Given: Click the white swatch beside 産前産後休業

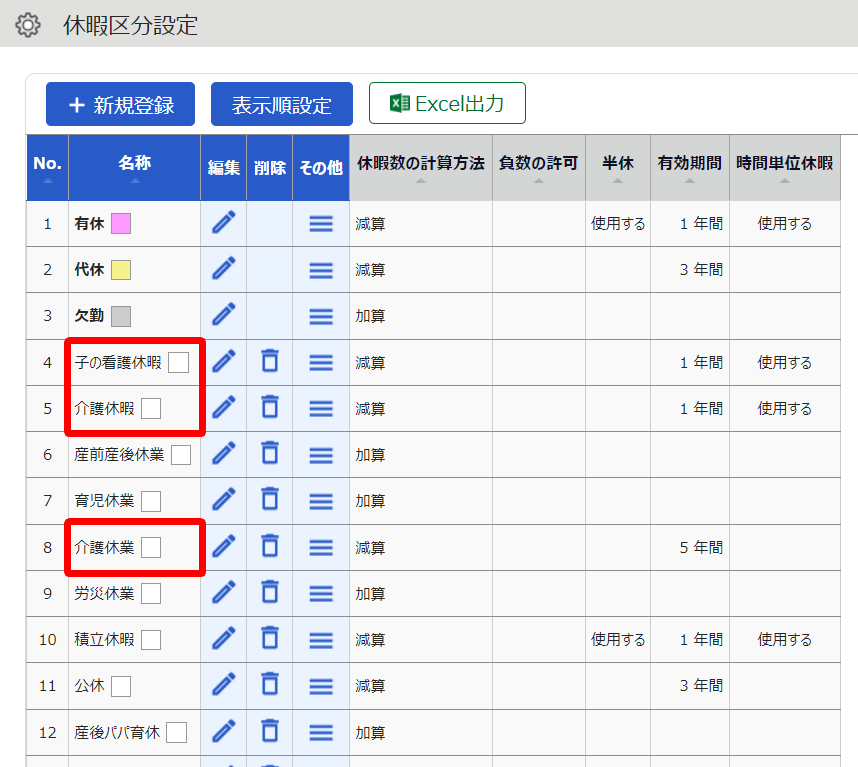Looking at the screenshot, I should click(181, 455).
